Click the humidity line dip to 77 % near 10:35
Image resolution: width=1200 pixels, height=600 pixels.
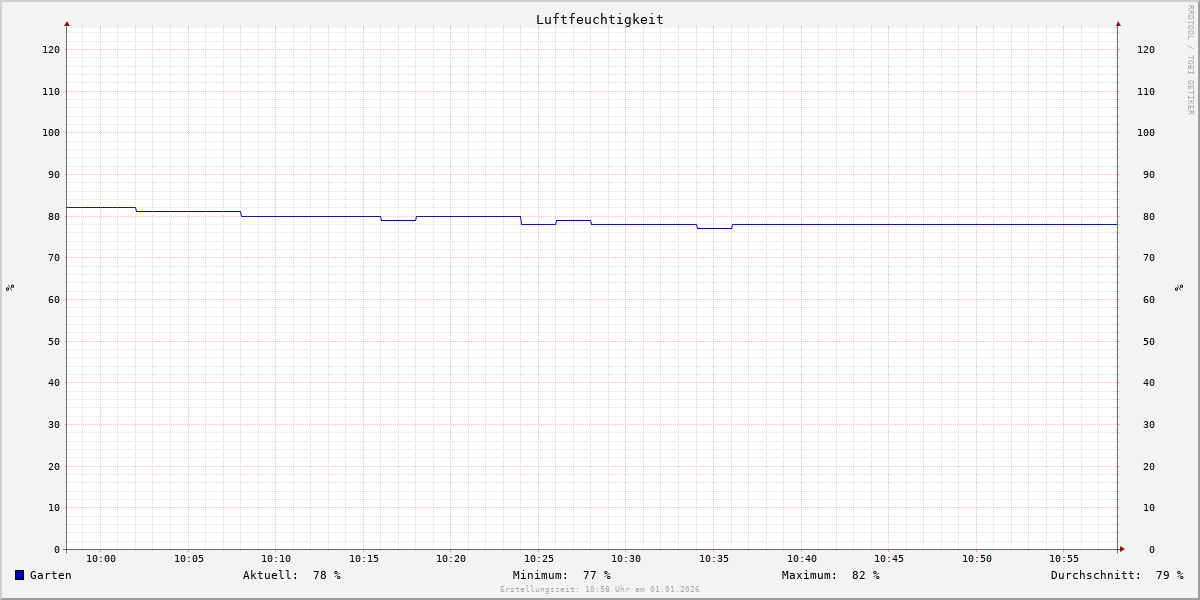click(x=714, y=228)
